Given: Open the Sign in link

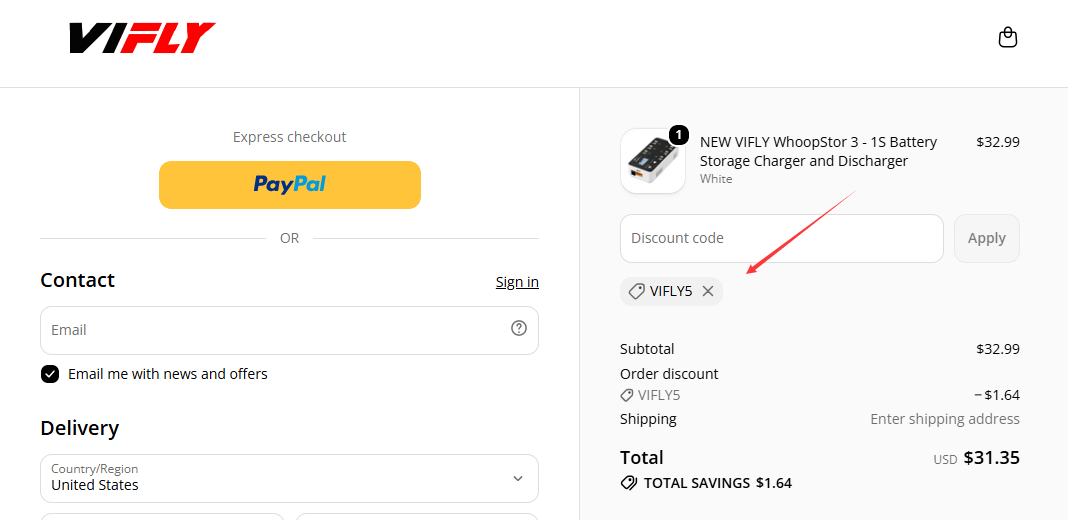Looking at the screenshot, I should pyautogui.click(x=517, y=282).
